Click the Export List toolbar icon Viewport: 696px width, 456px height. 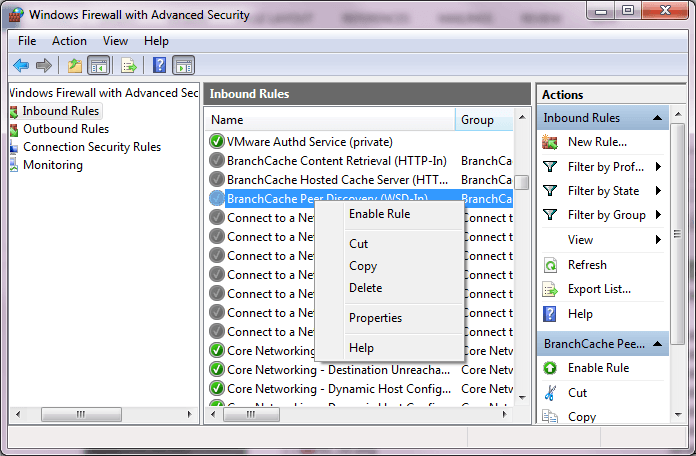(129, 66)
